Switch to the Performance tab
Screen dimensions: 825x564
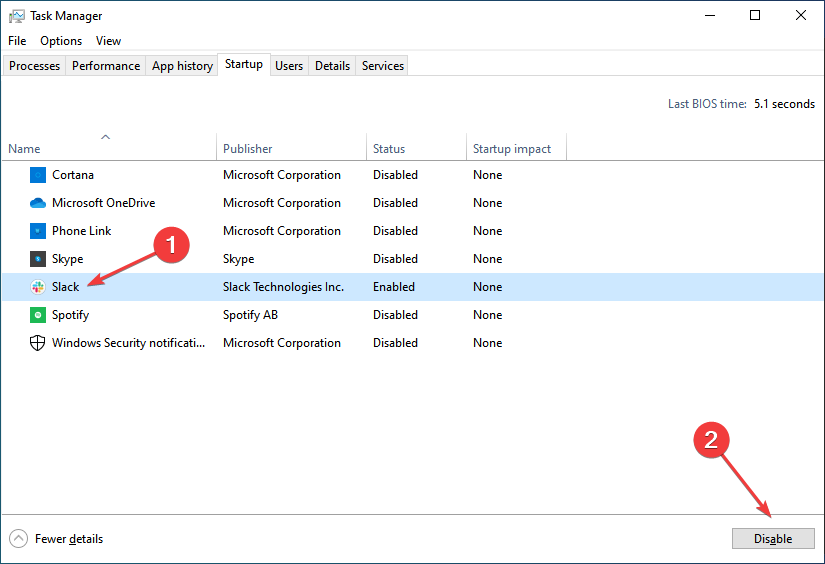point(106,66)
